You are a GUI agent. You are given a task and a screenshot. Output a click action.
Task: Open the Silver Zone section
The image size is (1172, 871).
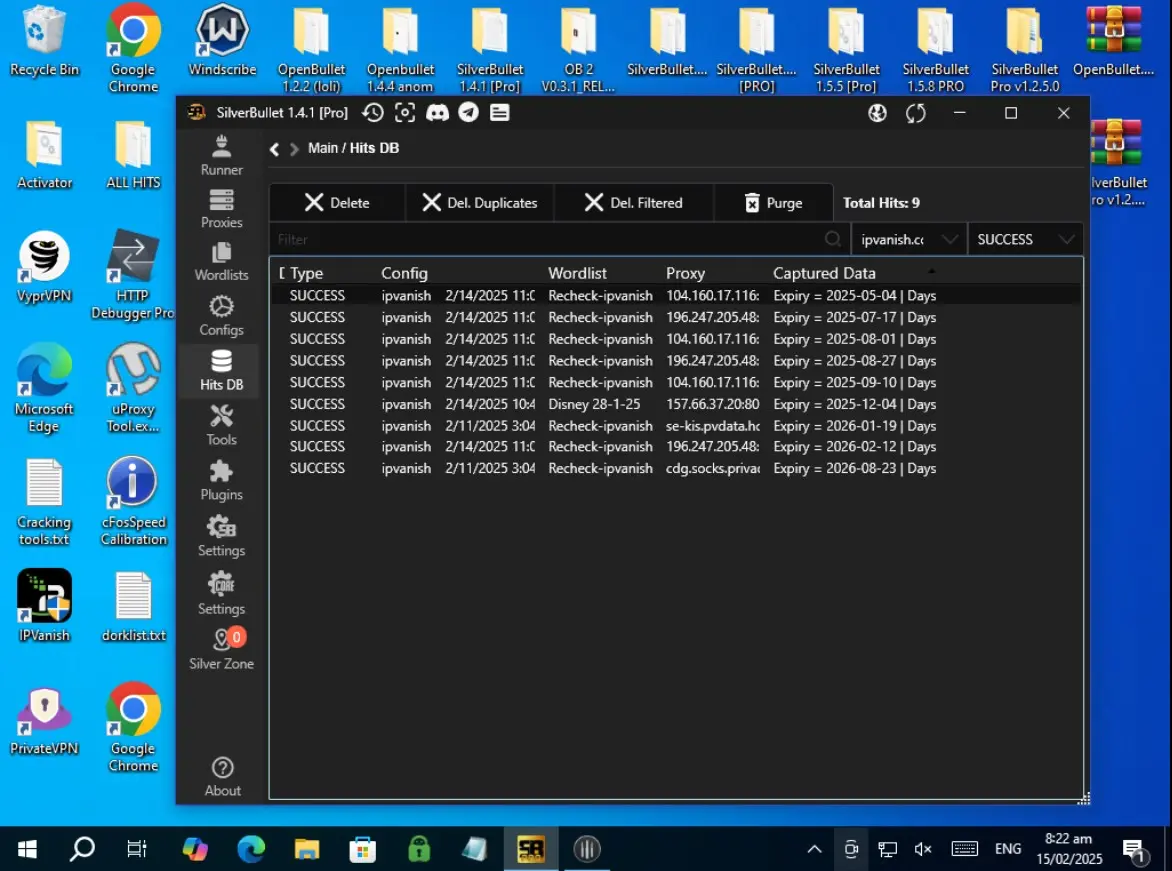[x=221, y=649]
